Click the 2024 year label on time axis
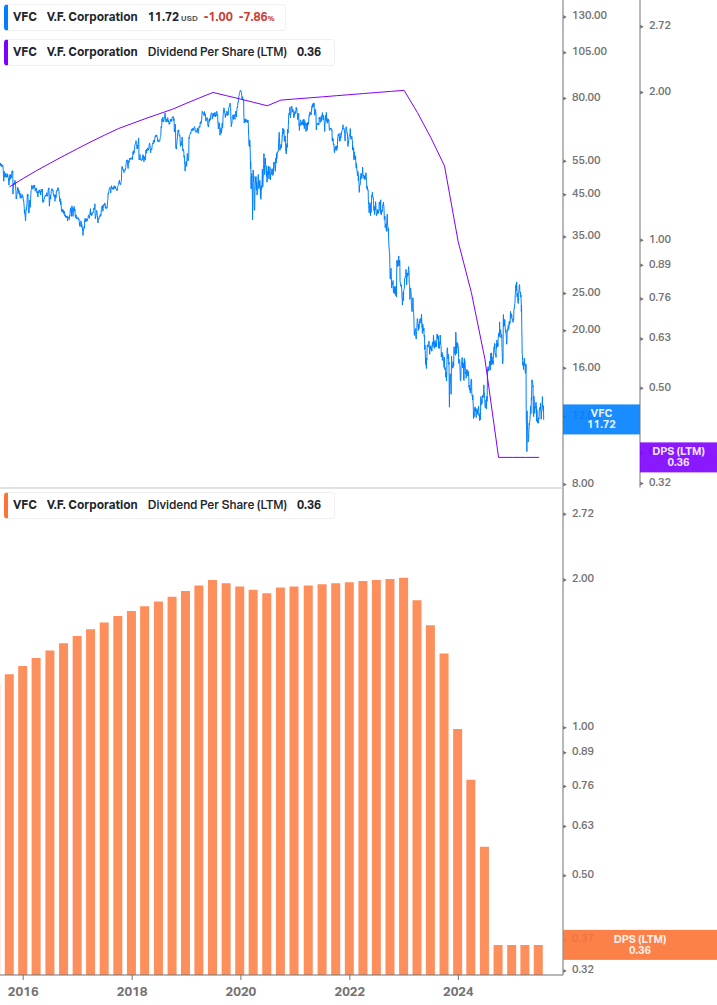Viewport: 717px width, 1005px height. pos(458,992)
